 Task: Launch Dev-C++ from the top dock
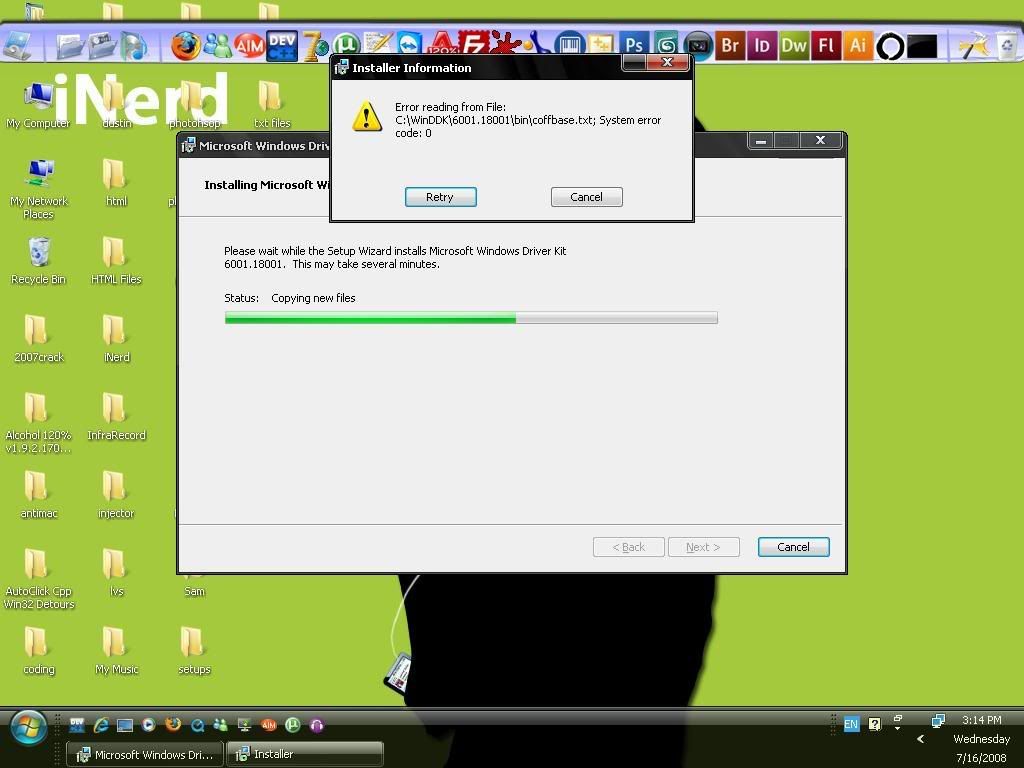(x=281, y=45)
